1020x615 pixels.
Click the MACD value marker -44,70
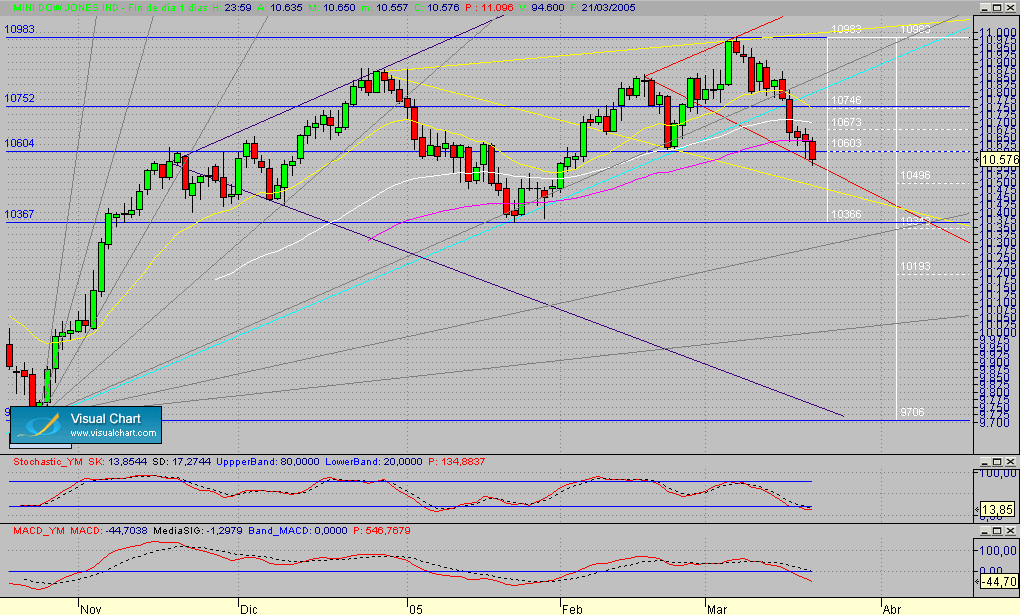tap(999, 581)
